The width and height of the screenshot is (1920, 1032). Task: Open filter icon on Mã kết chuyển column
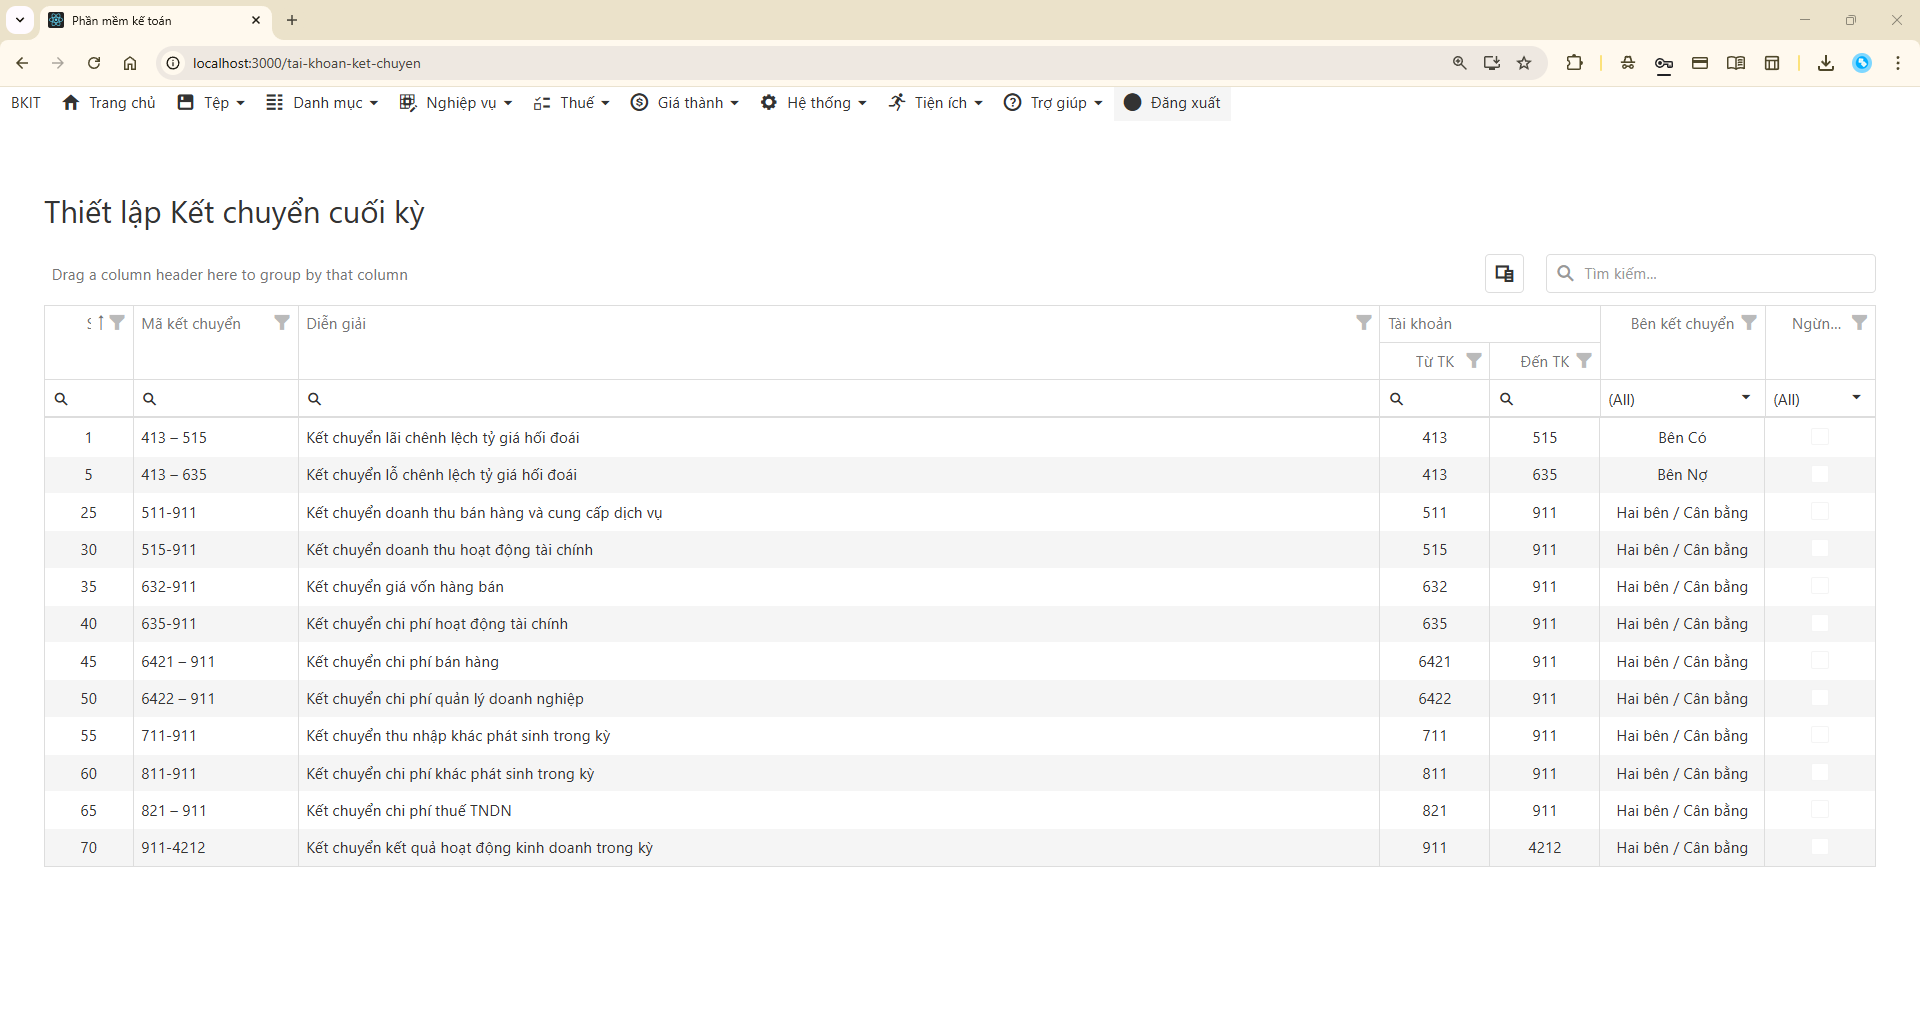(x=282, y=323)
